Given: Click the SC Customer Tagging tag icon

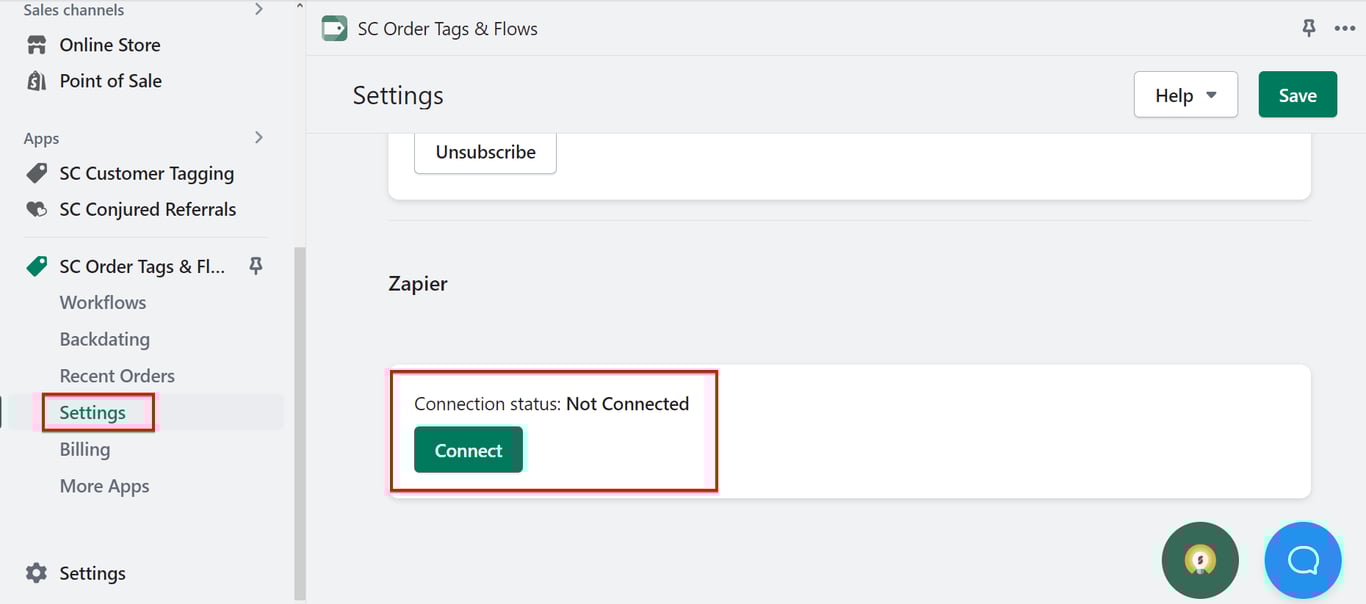Looking at the screenshot, I should coord(37,173).
